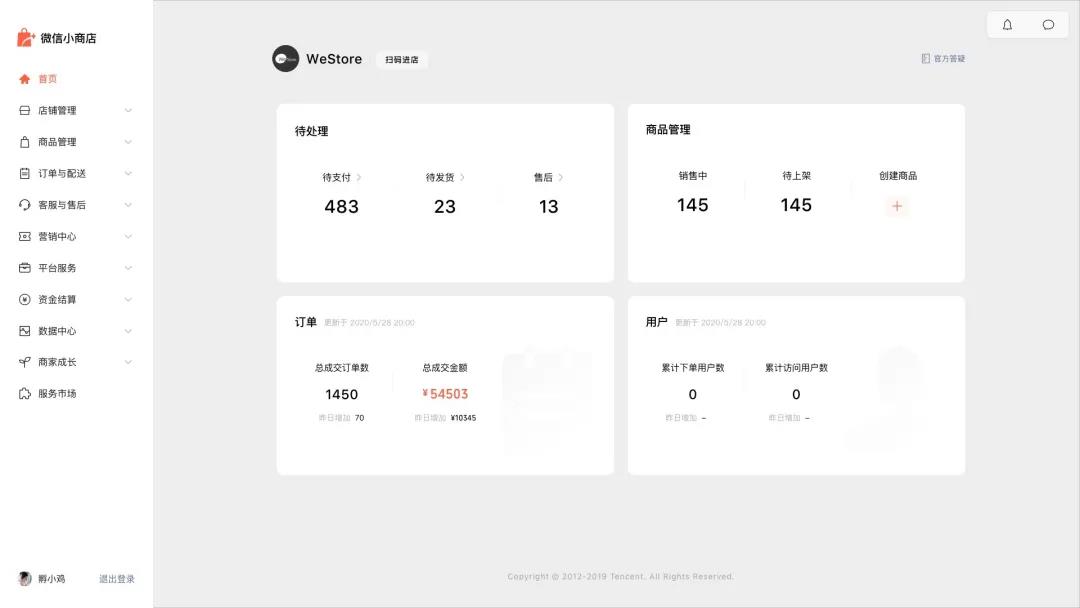Viewport: 1080px width, 608px height.
Task: Click the 创建商品 label
Action: point(897,176)
